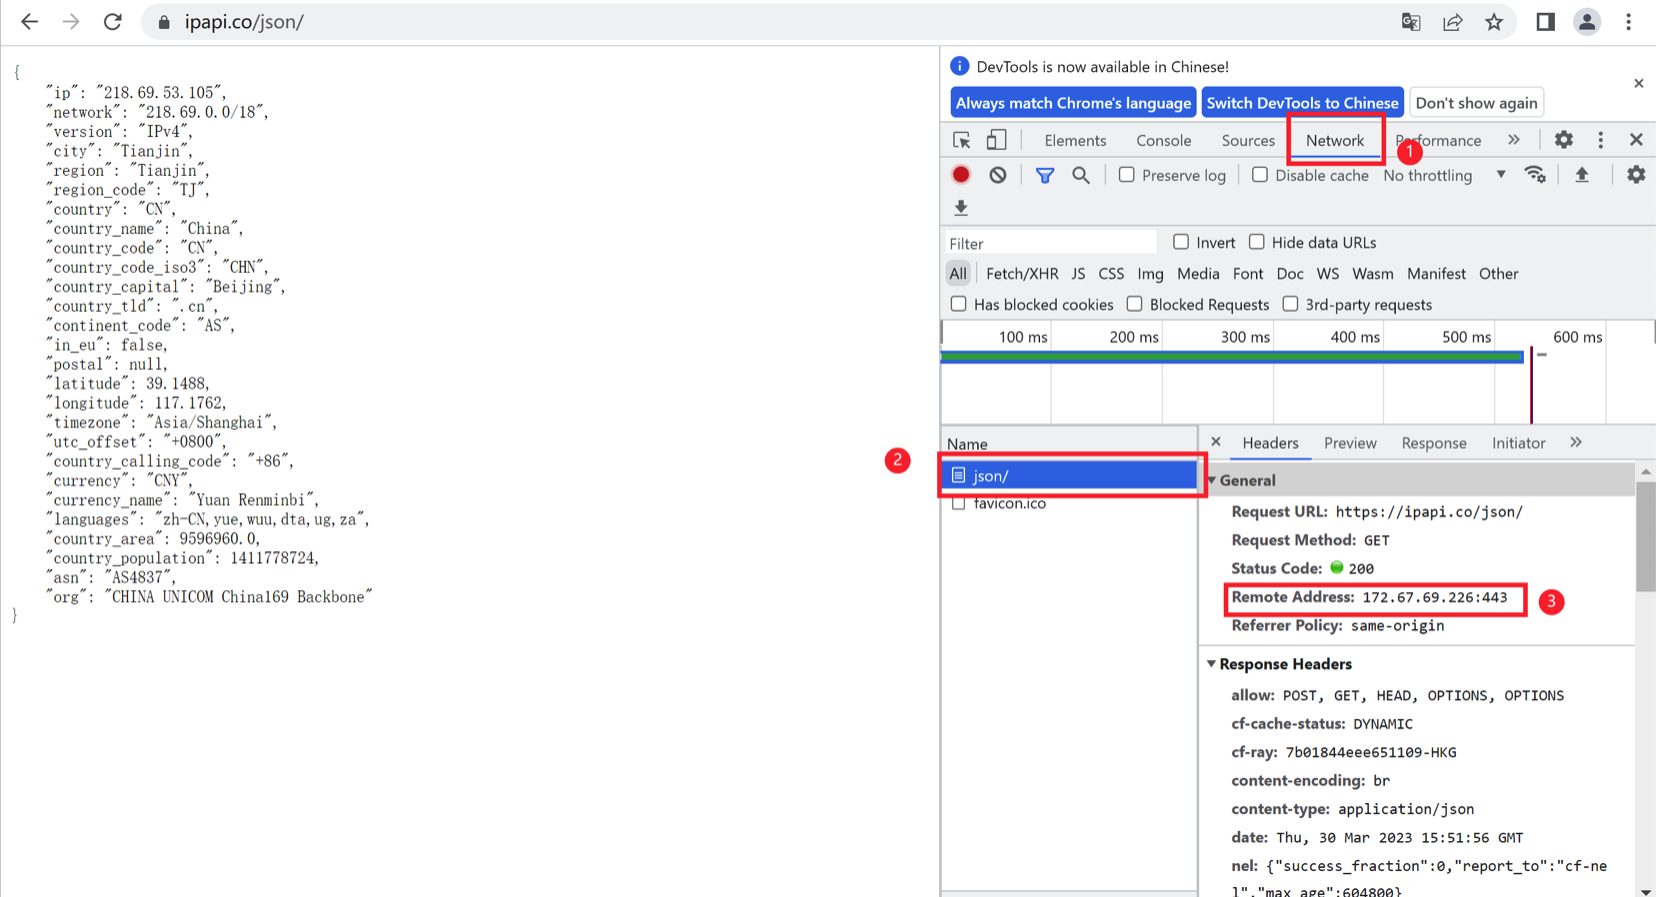Viewport: 1656px width, 897px height.
Task: Open the Preview tab
Action: (1350, 443)
